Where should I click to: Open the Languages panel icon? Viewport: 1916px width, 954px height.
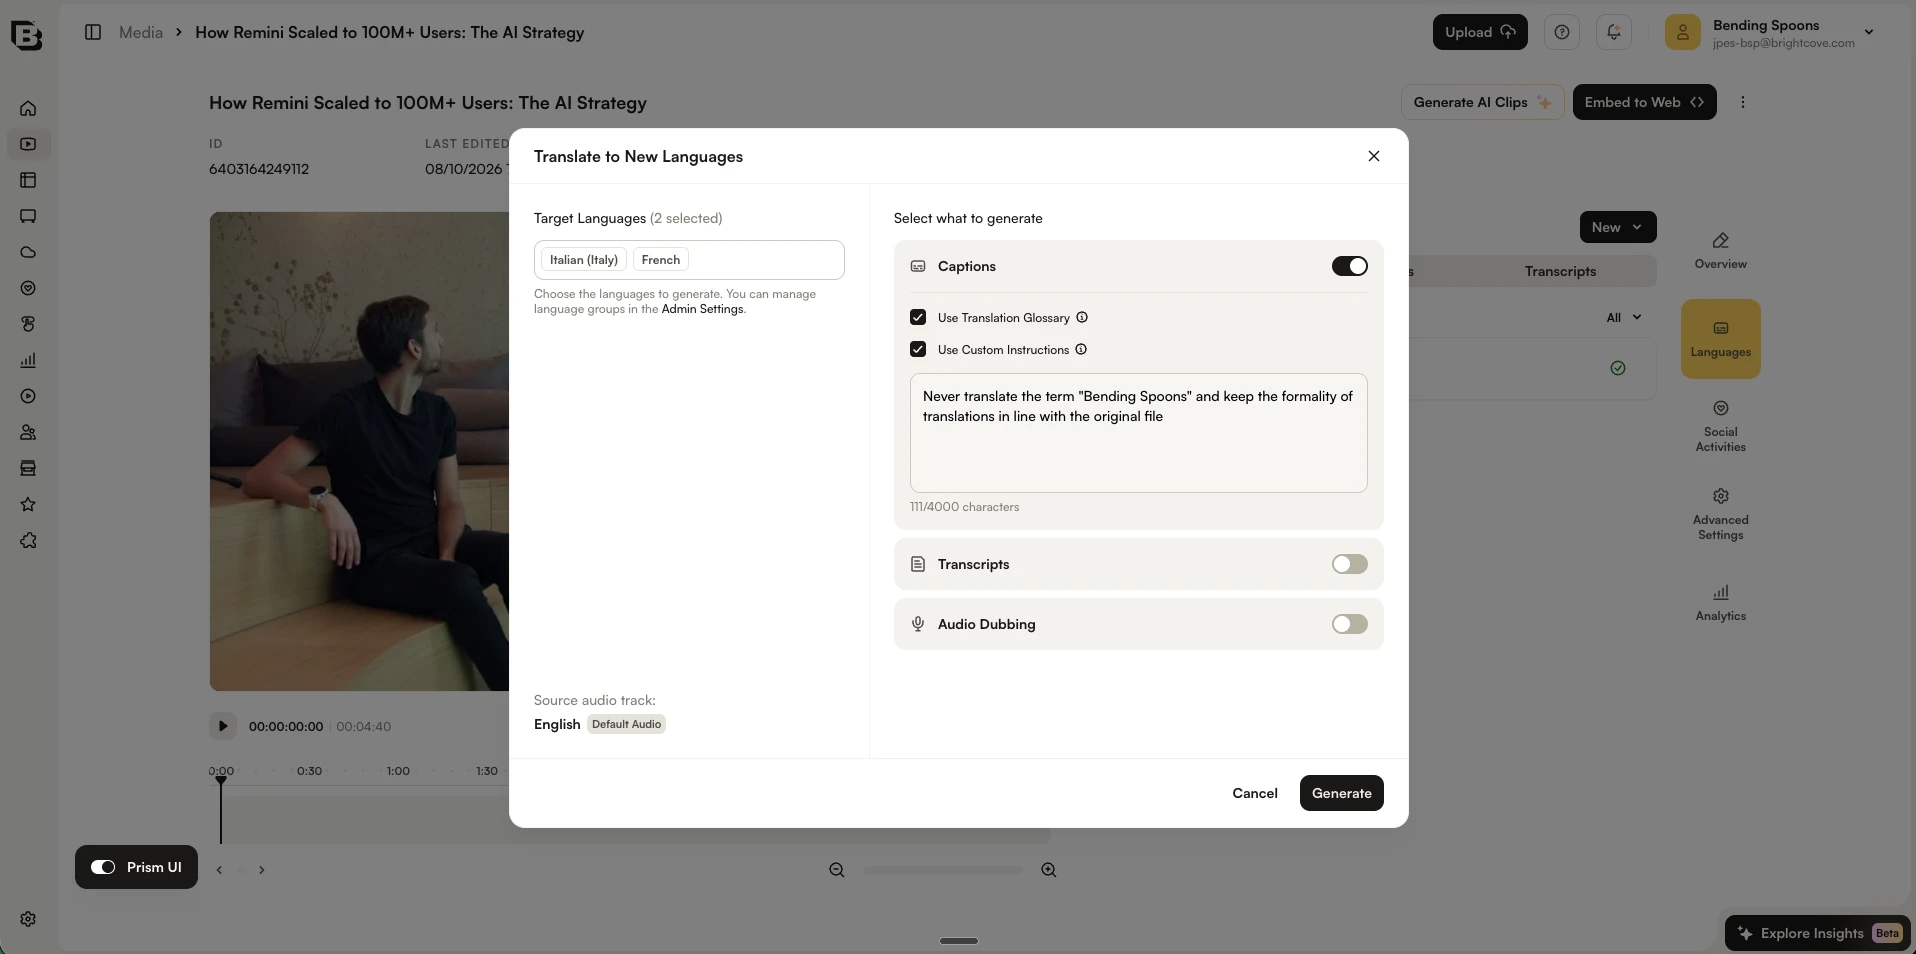(1720, 339)
